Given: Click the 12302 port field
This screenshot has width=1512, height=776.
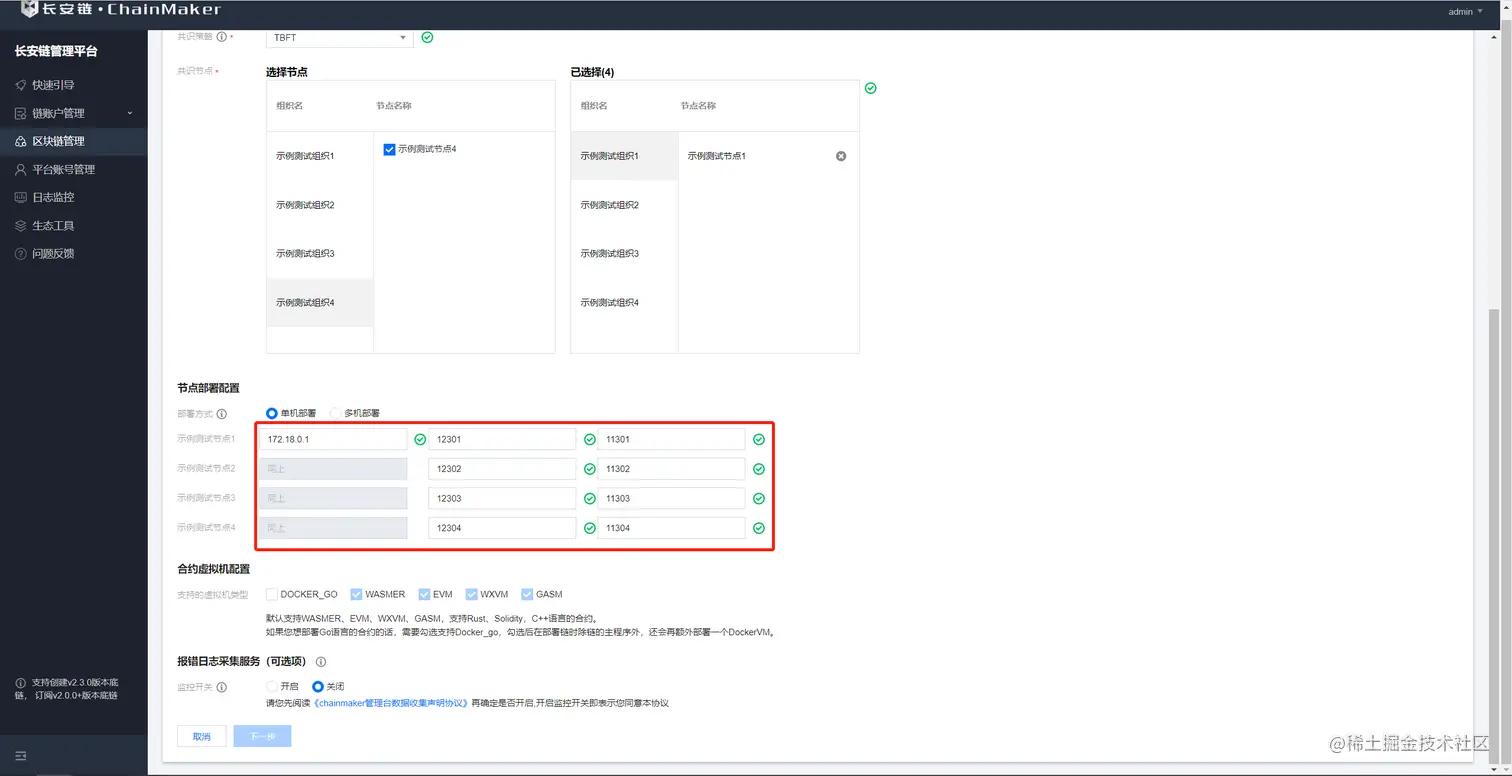Looking at the screenshot, I should tap(502, 469).
